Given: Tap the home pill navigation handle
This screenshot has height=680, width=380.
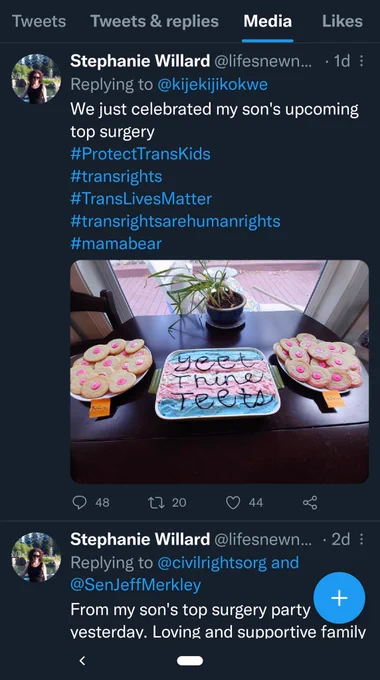Looking at the screenshot, I should click(x=190, y=660).
